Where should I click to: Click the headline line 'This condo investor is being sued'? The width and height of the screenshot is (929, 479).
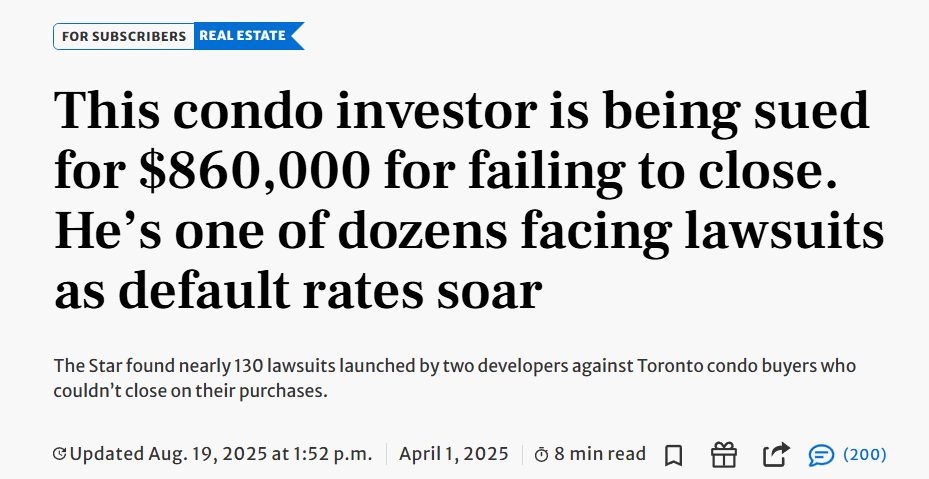pyautogui.click(x=462, y=110)
